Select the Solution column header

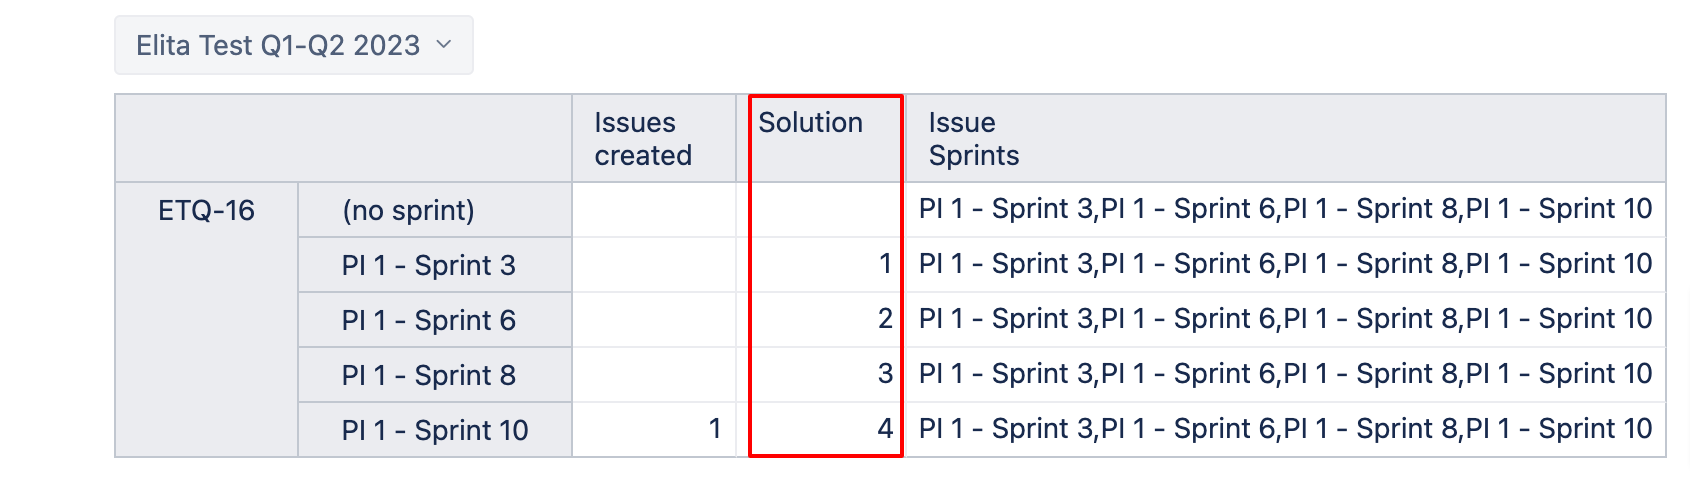tap(810, 123)
